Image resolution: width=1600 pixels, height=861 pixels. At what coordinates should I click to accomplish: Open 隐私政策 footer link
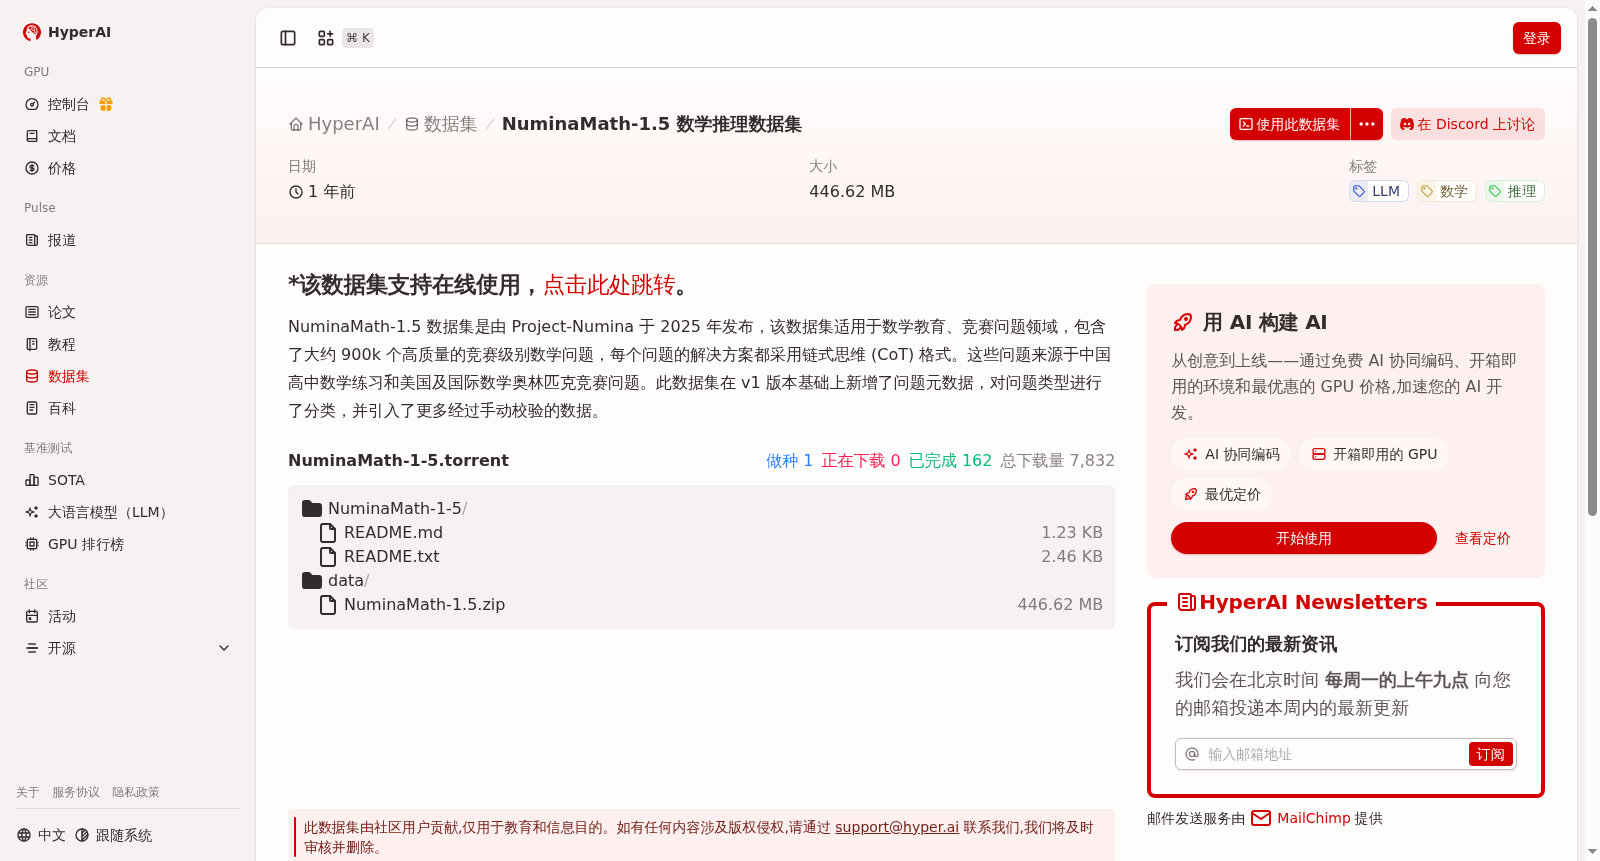136,792
